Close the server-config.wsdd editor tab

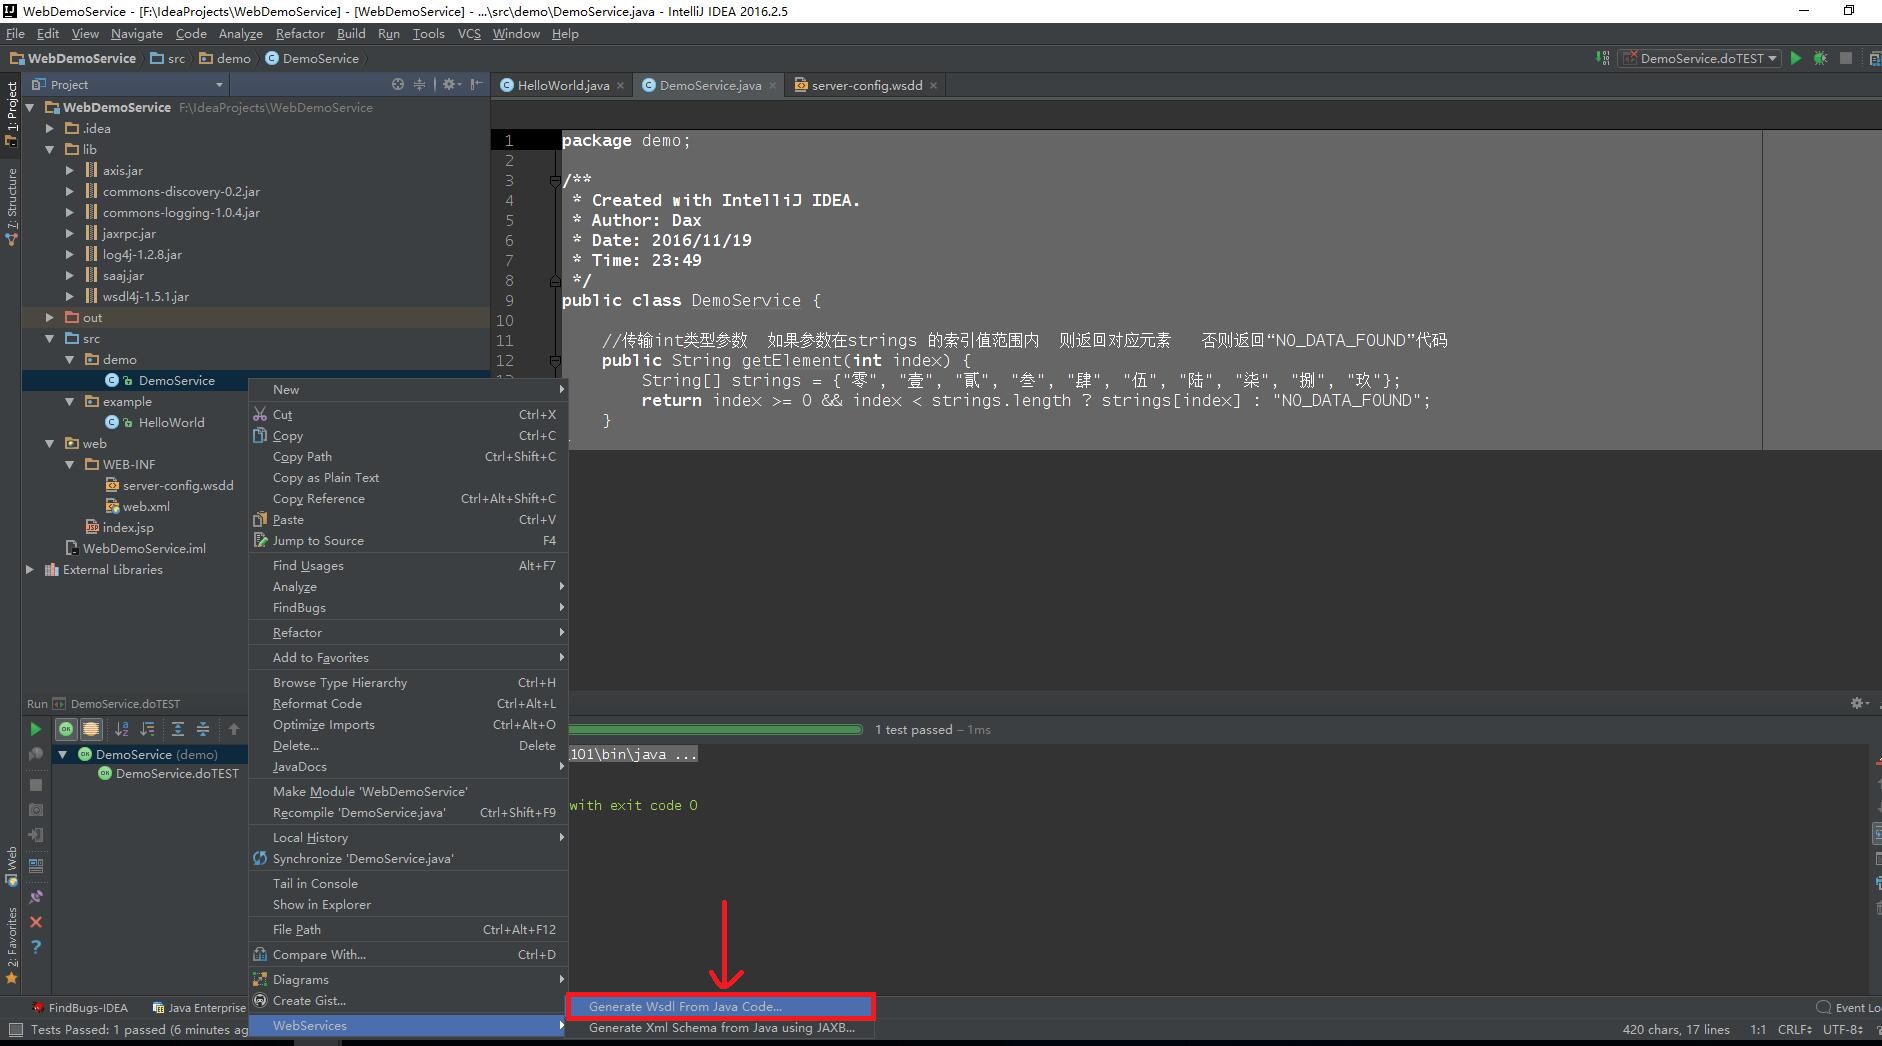point(933,86)
